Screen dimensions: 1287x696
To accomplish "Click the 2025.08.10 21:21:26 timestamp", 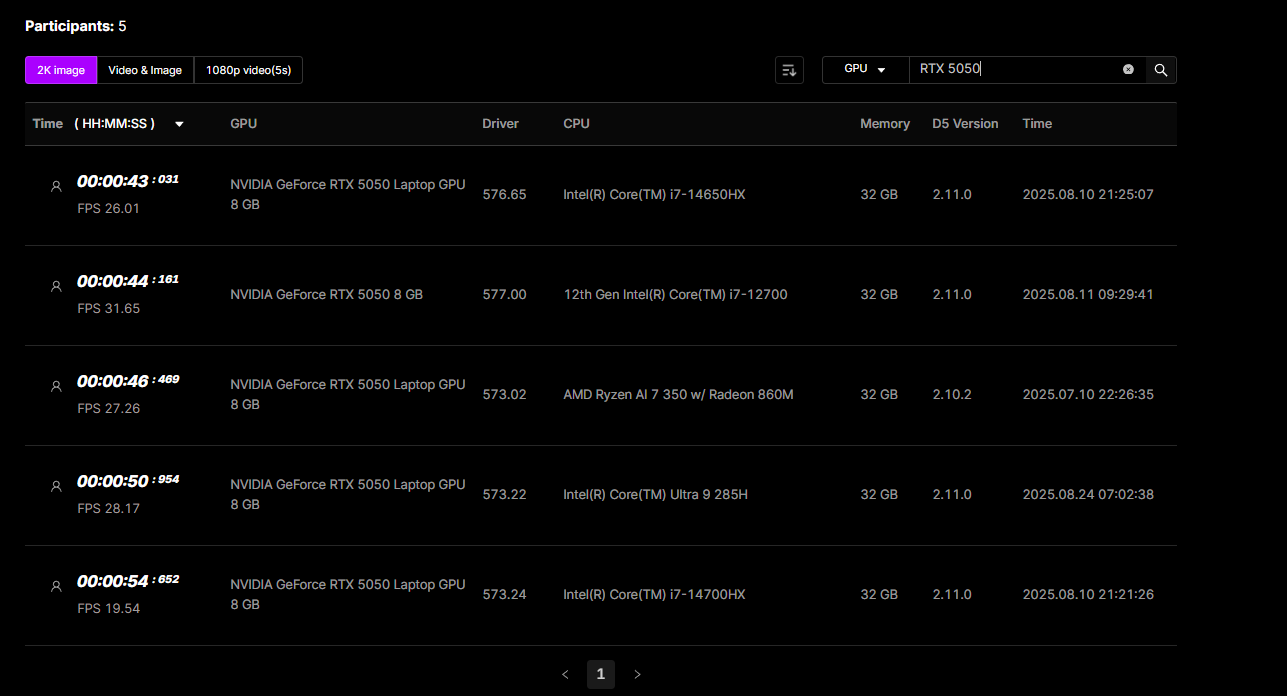I will (1088, 595).
